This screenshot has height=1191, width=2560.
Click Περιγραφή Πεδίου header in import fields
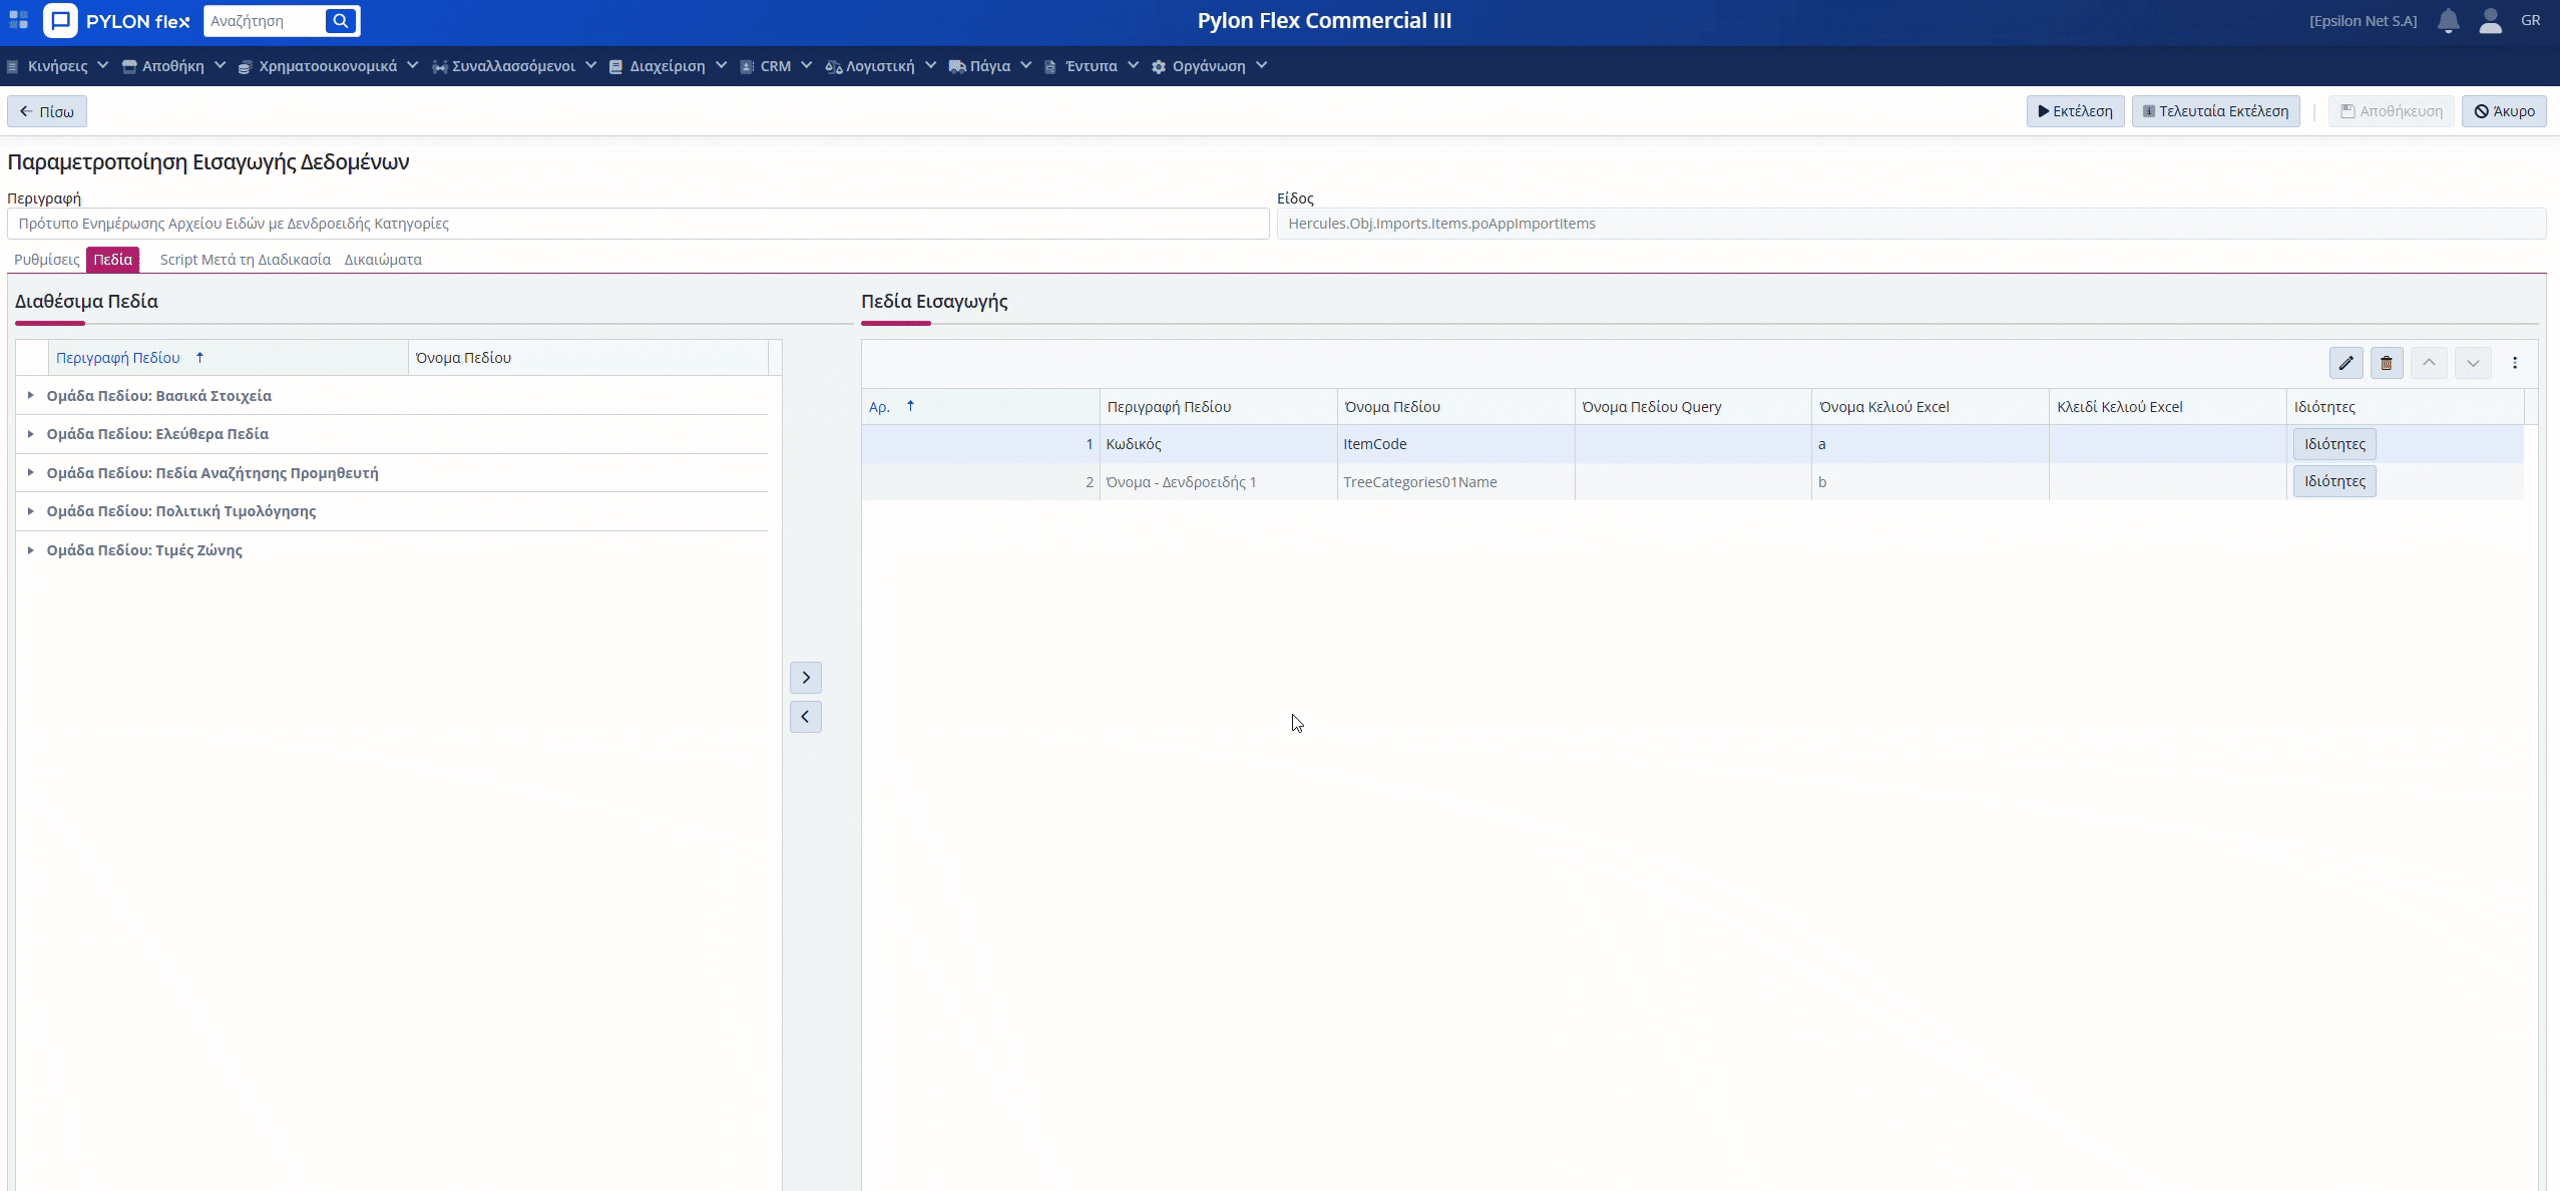[1218, 407]
